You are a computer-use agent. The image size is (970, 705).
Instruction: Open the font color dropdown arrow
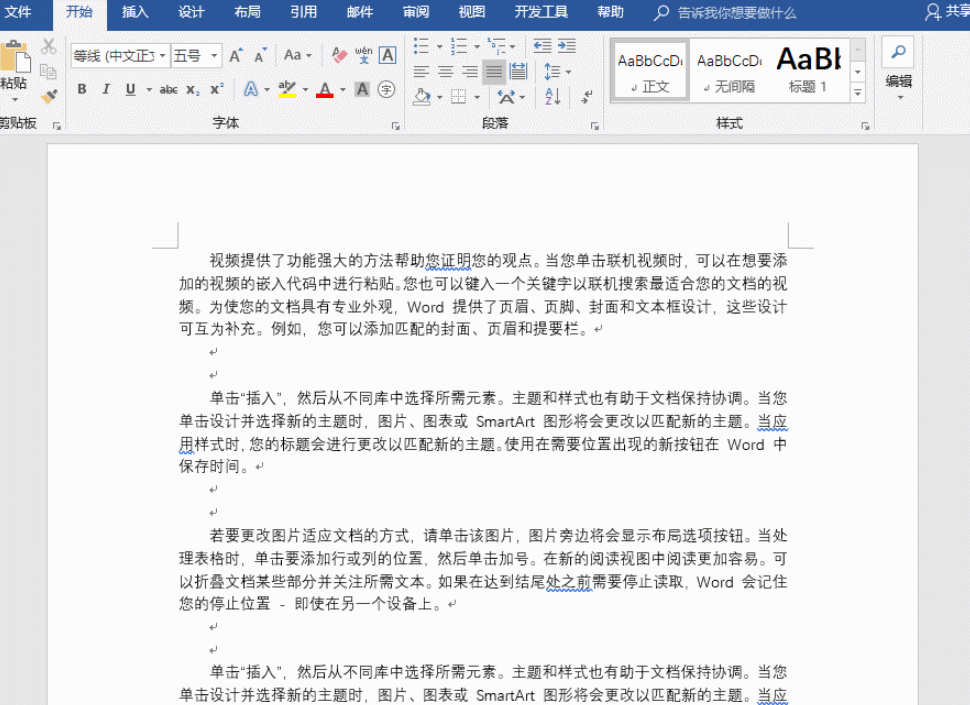tap(343, 90)
